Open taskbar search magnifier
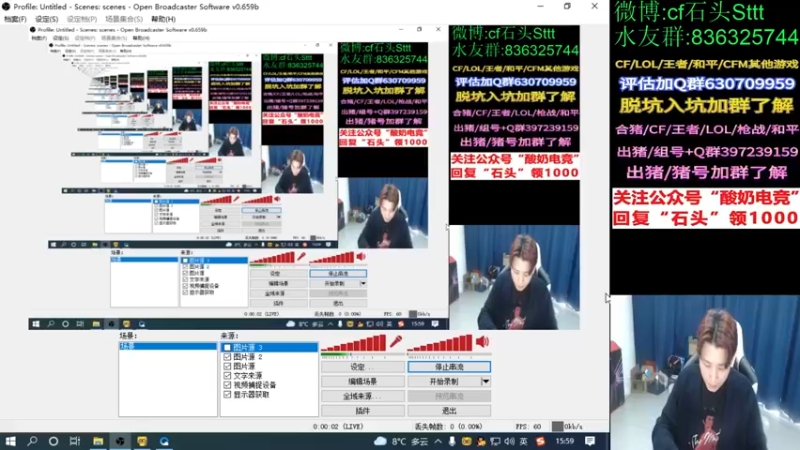 tap(32, 441)
